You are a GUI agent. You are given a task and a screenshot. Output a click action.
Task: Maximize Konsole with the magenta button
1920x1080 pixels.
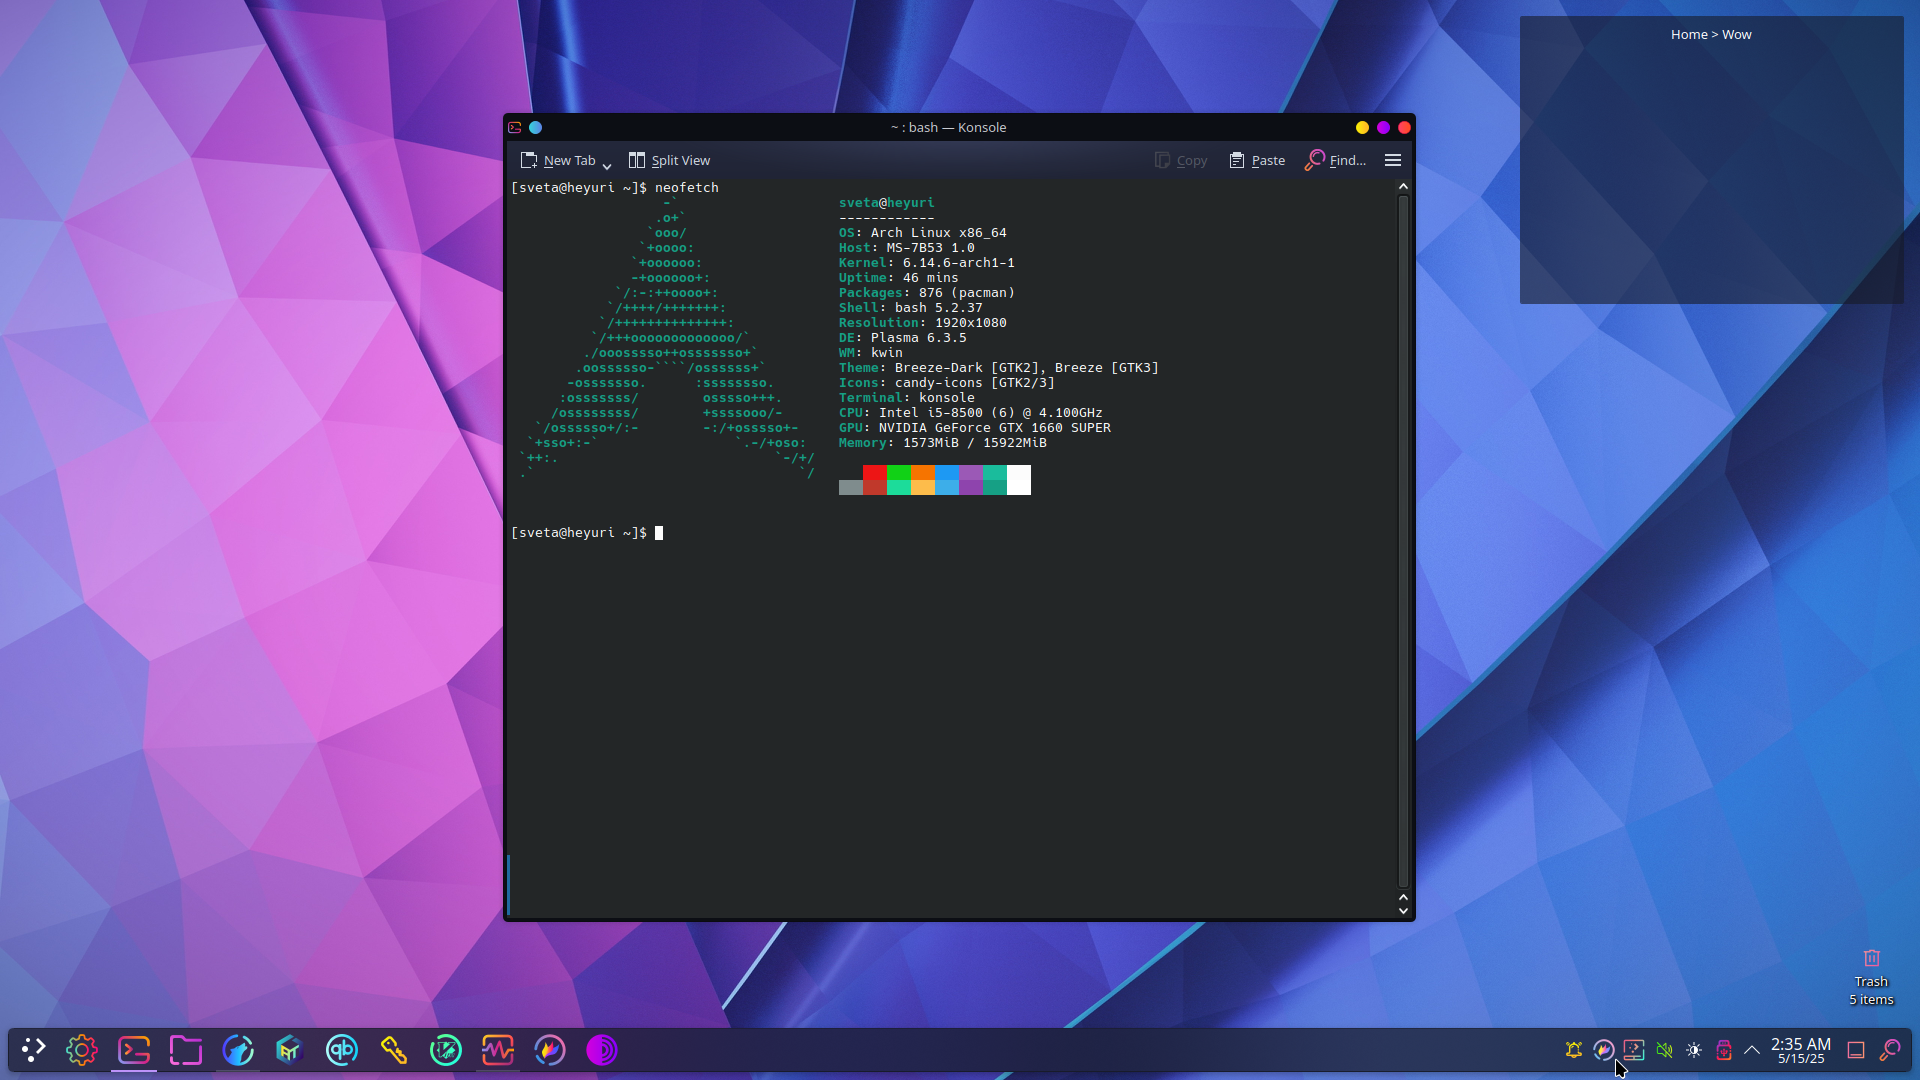pos(1383,127)
